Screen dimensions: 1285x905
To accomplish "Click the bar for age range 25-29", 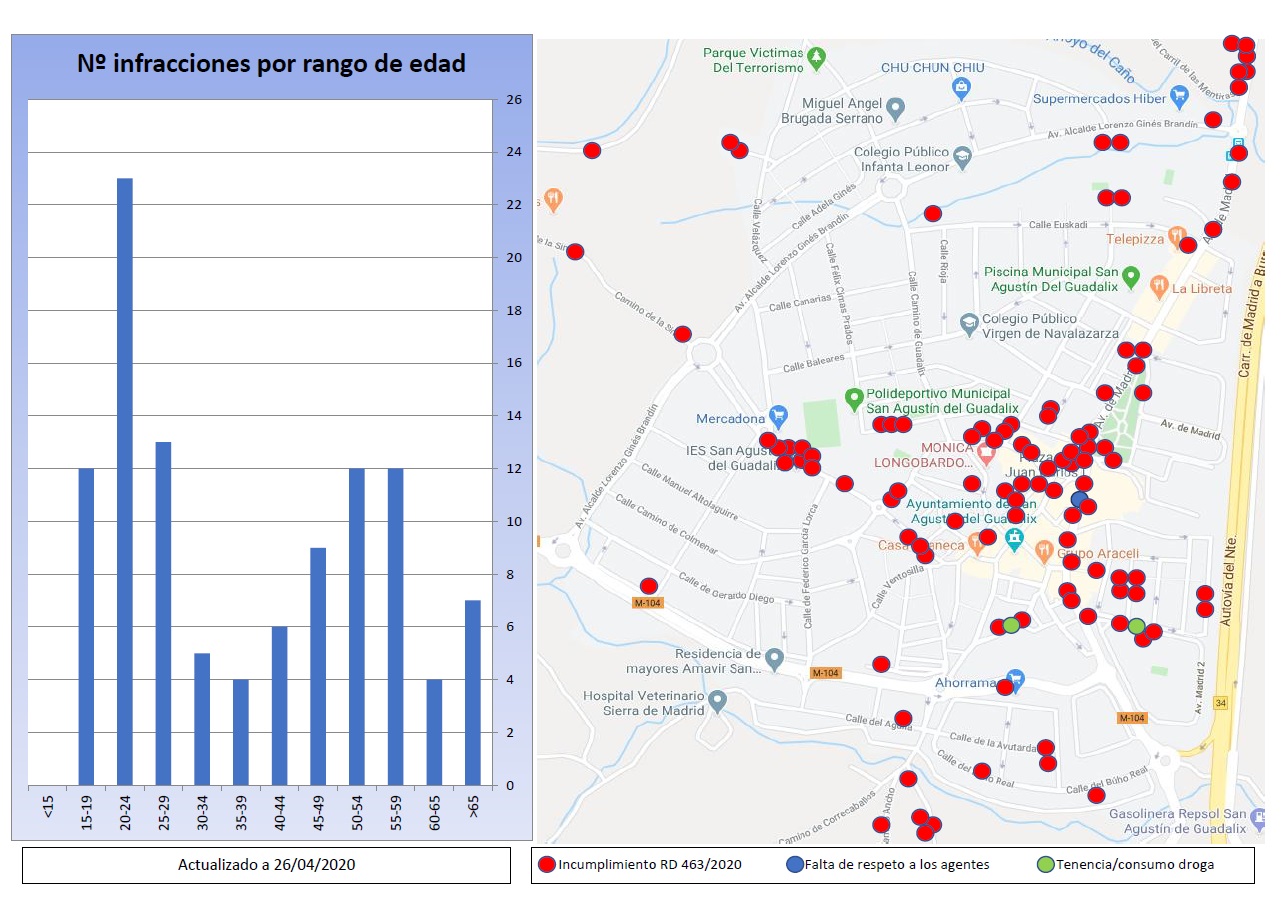I will (x=163, y=614).
